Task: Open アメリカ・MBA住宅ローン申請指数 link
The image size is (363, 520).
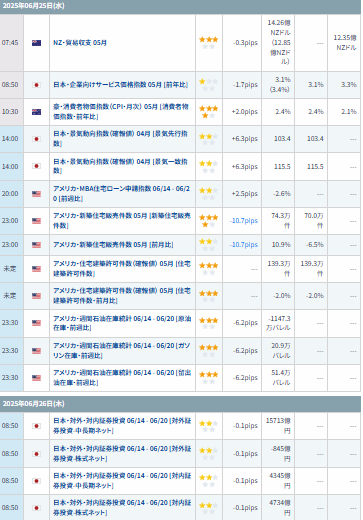Action: pos(122,194)
